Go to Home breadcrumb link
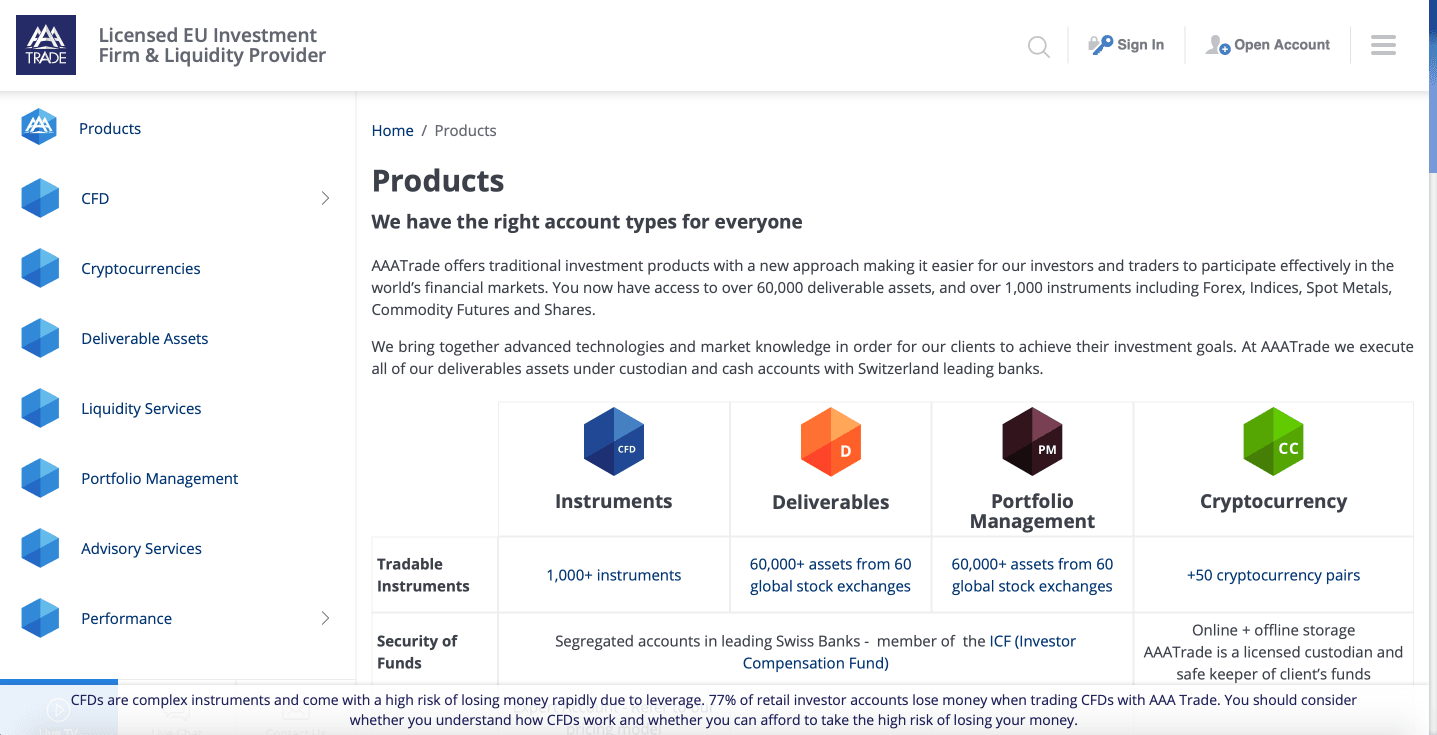The image size is (1437, 735). pyautogui.click(x=393, y=130)
